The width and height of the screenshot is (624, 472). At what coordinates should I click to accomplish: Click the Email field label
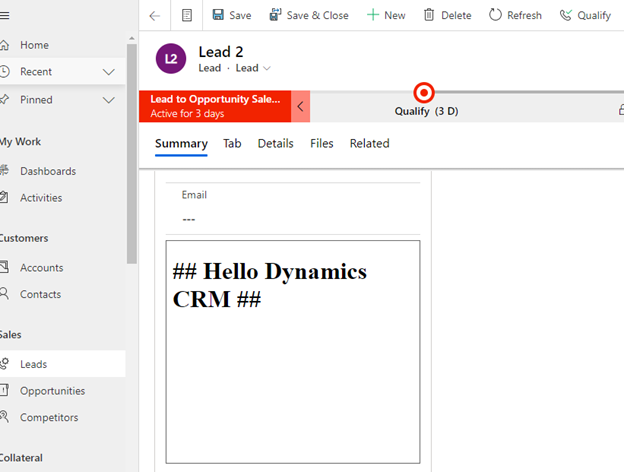tap(194, 195)
